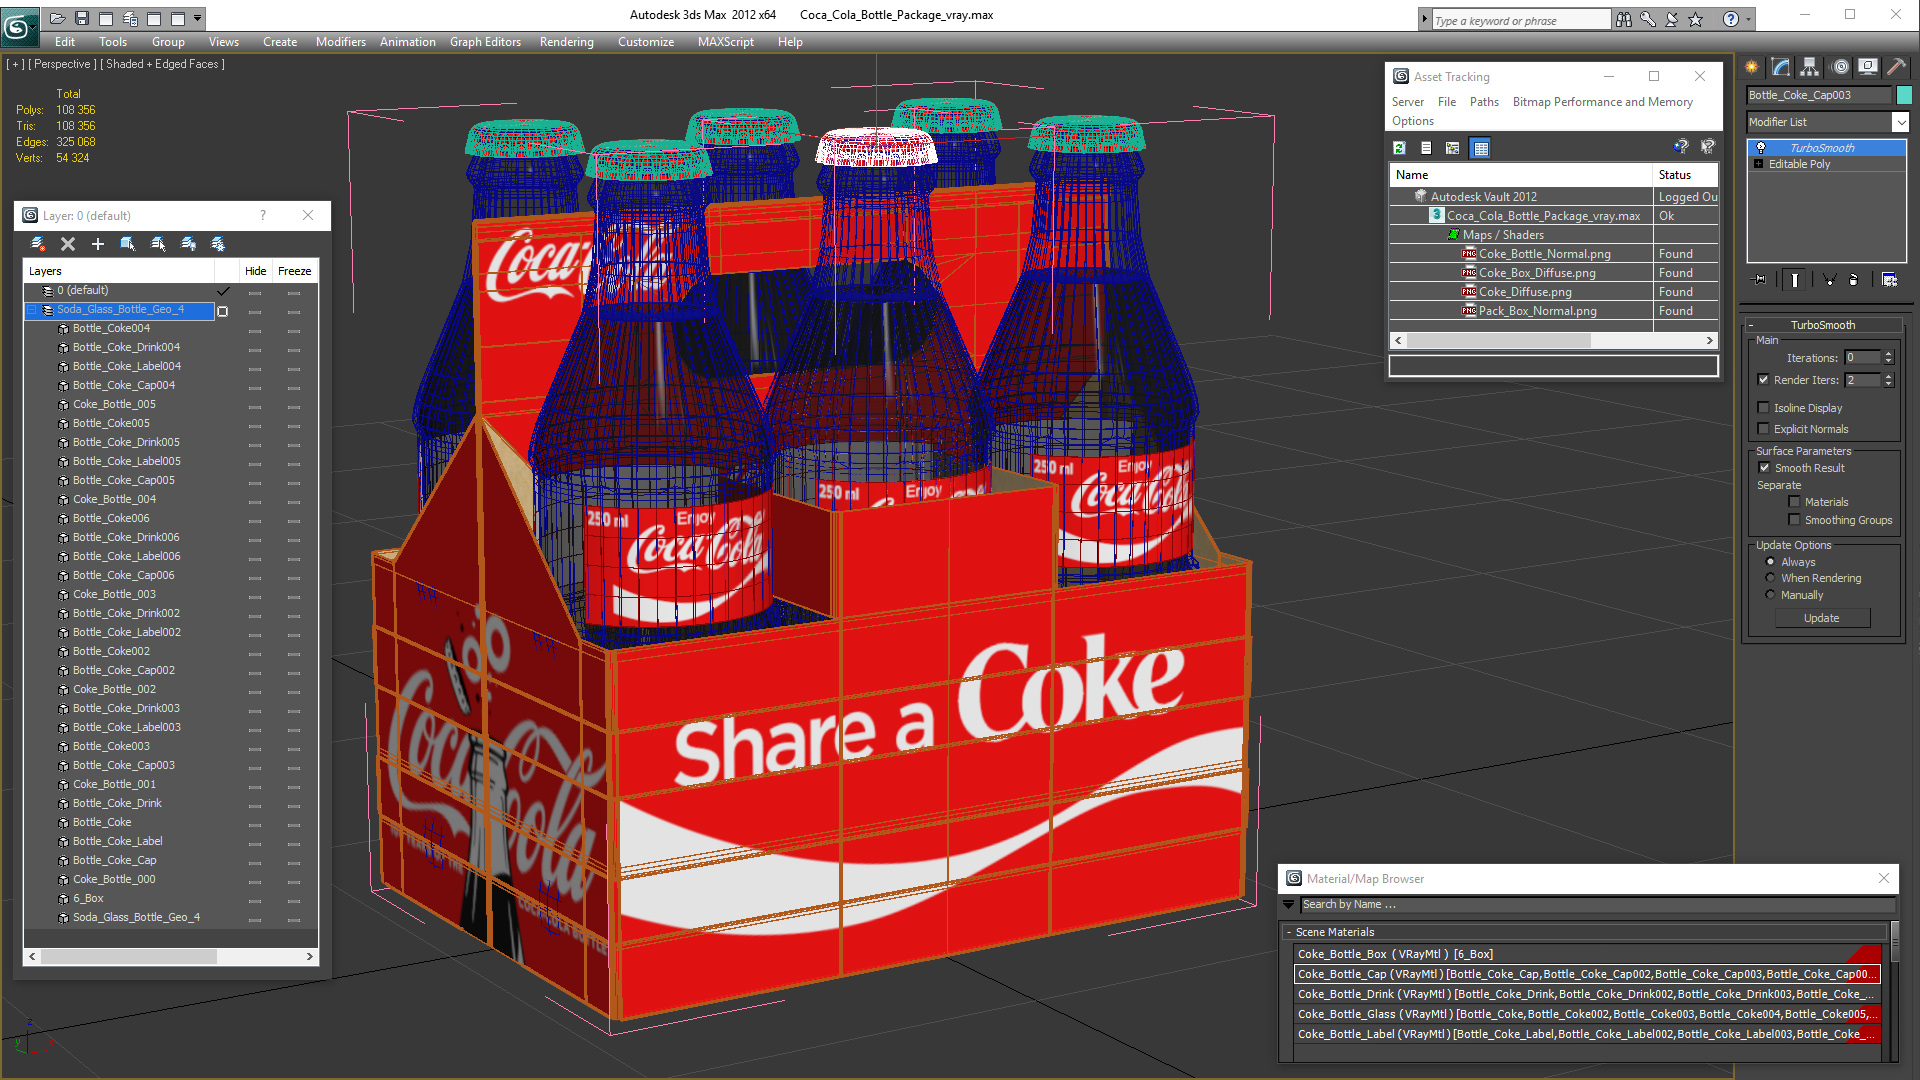
Task: Click Shaded + Edged Faces viewport label
Action: (161, 64)
